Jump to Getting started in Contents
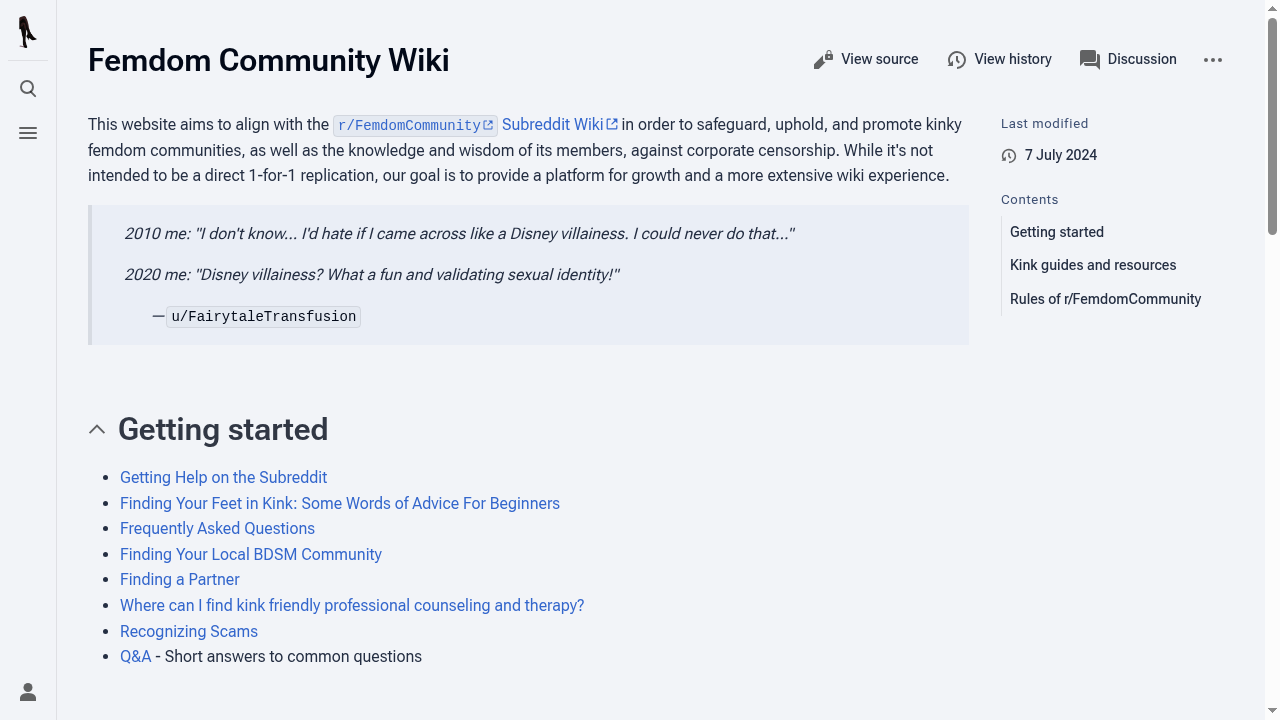Image resolution: width=1280 pixels, height=720 pixels. point(1056,232)
